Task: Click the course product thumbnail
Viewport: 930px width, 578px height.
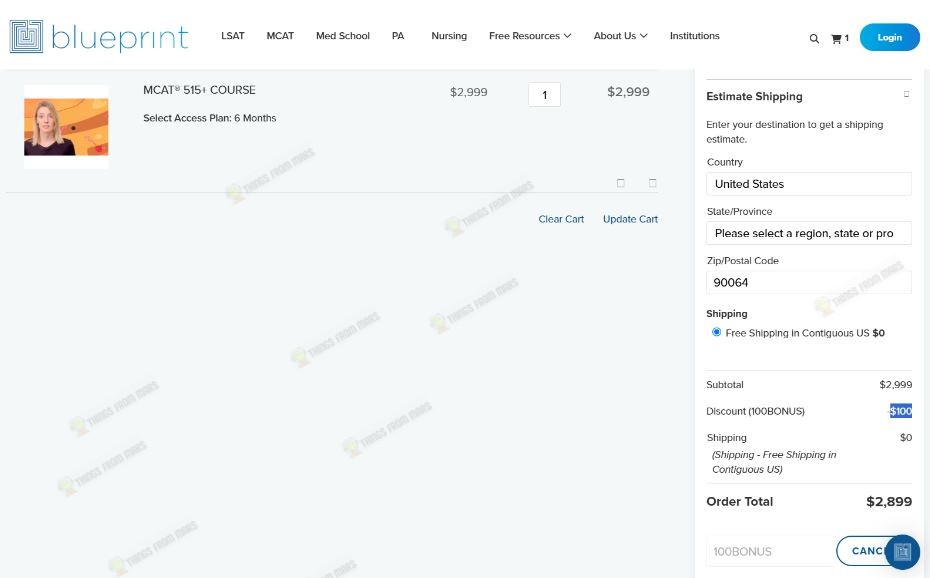Action: pyautogui.click(x=66, y=127)
